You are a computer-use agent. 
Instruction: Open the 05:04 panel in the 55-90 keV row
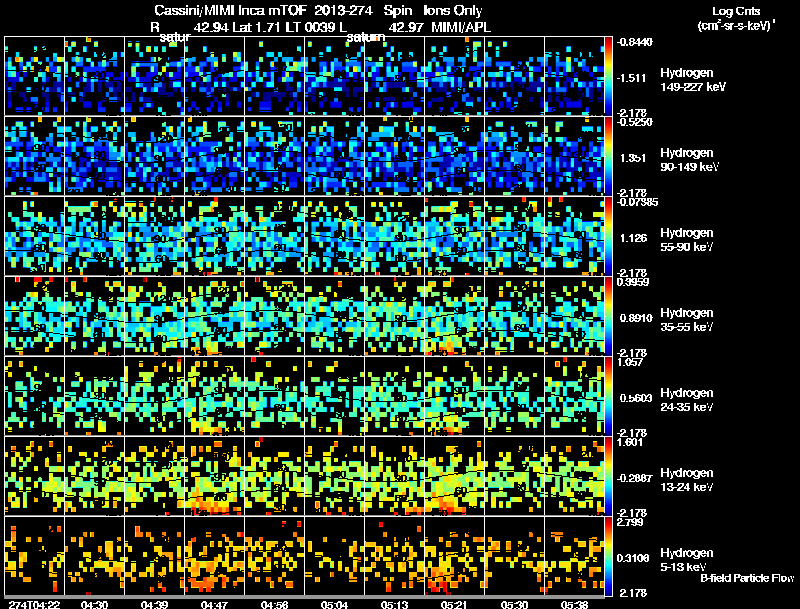(335, 236)
